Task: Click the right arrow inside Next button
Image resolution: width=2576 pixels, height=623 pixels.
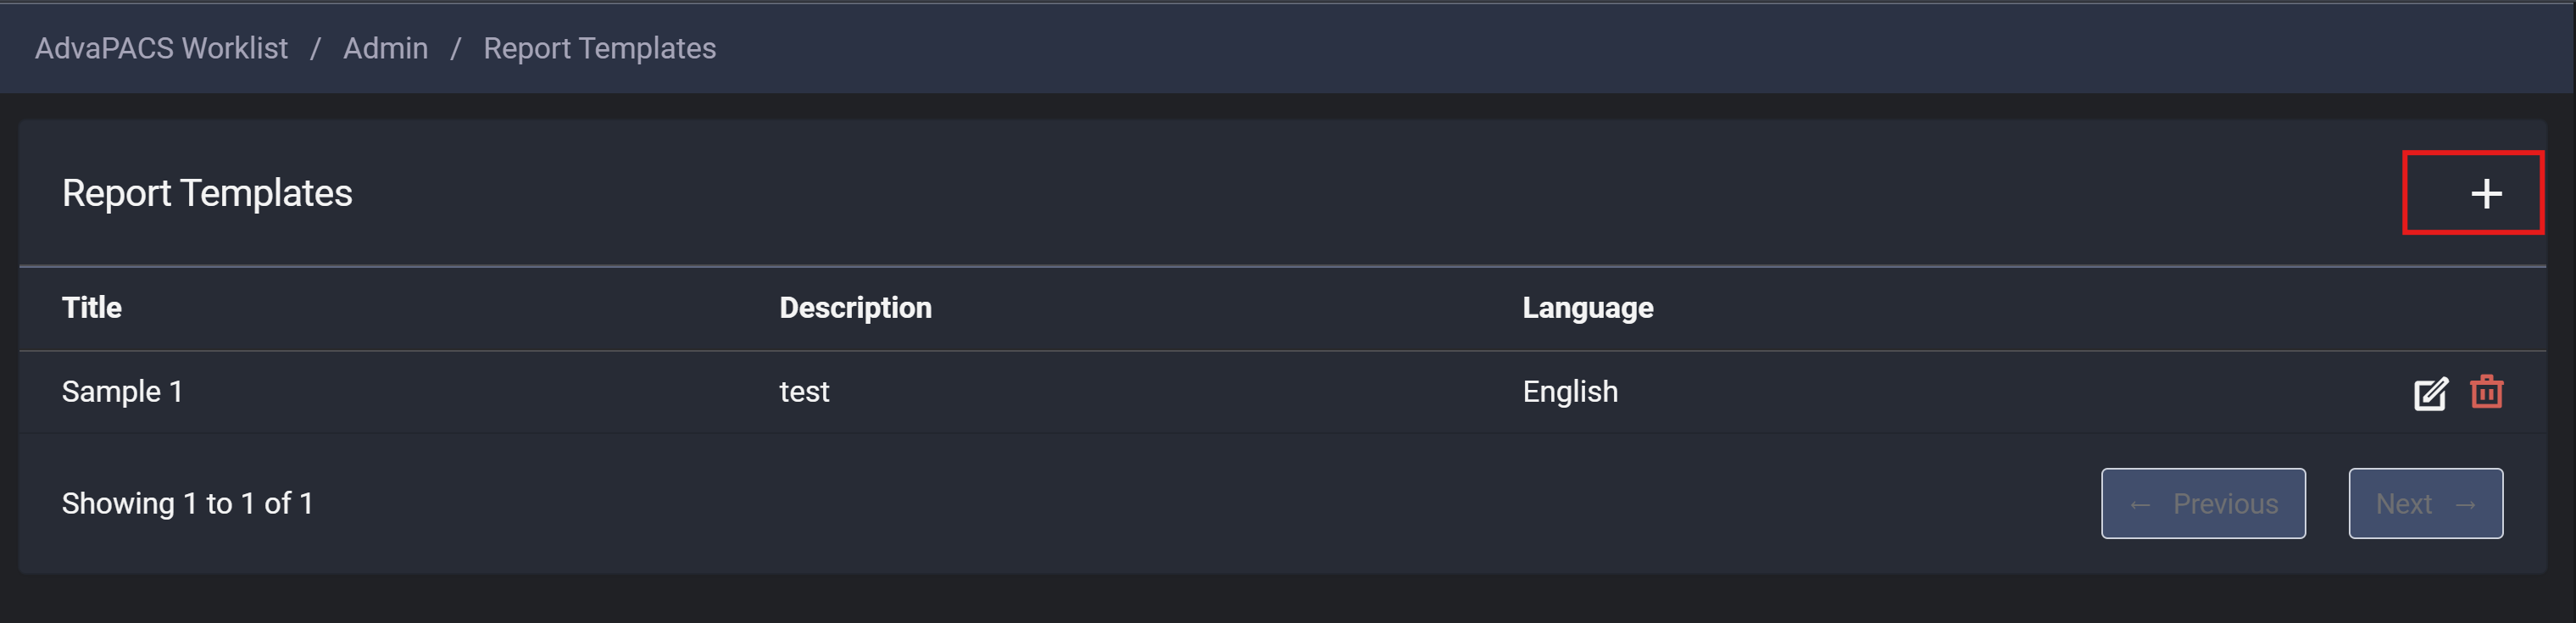Action: coord(2465,505)
